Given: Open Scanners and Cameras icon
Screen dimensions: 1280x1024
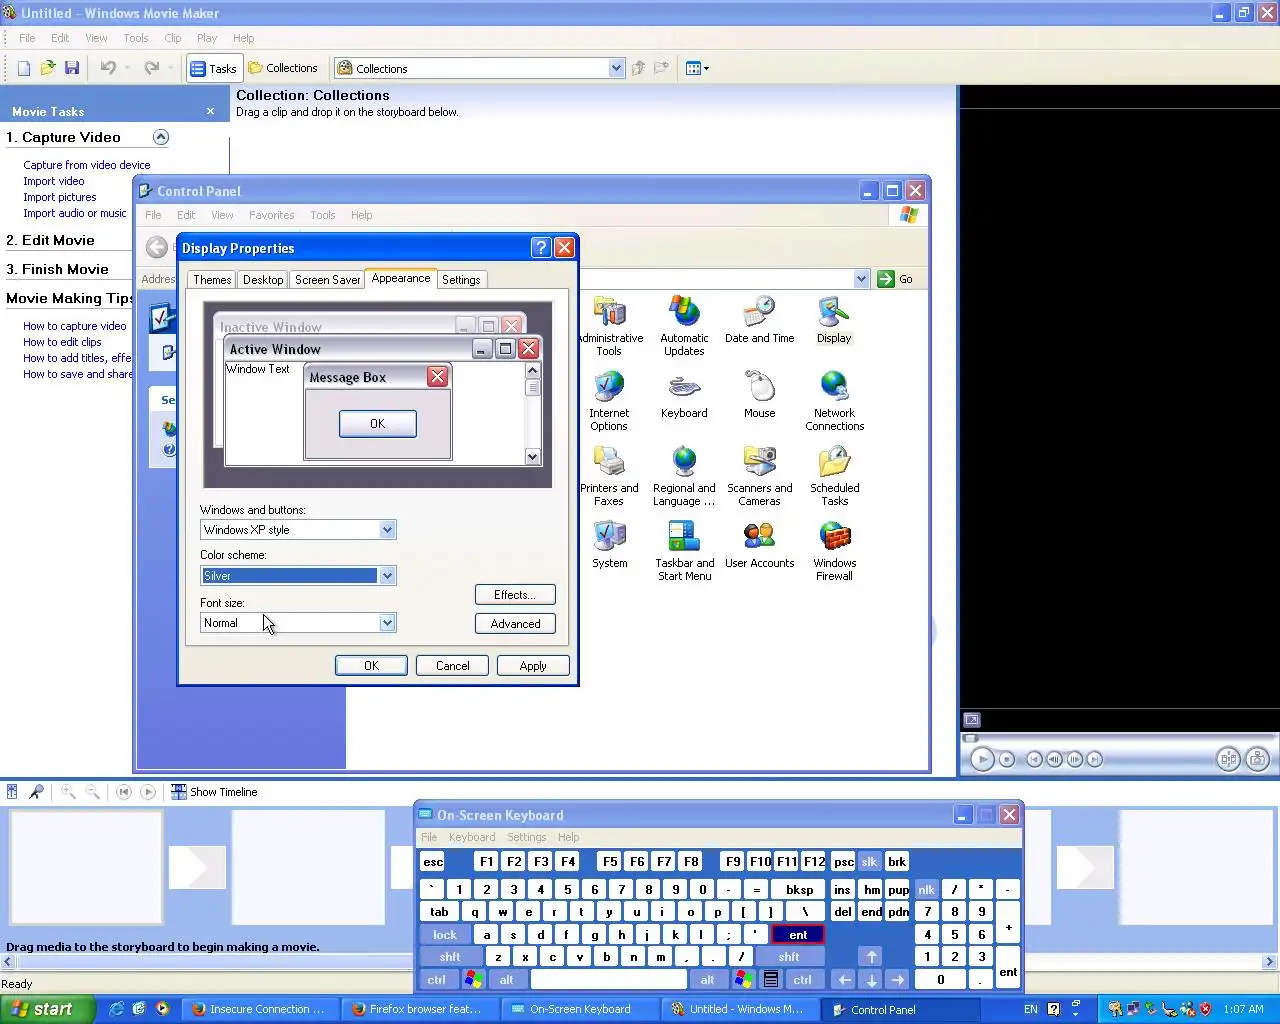Looking at the screenshot, I should [760, 476].
